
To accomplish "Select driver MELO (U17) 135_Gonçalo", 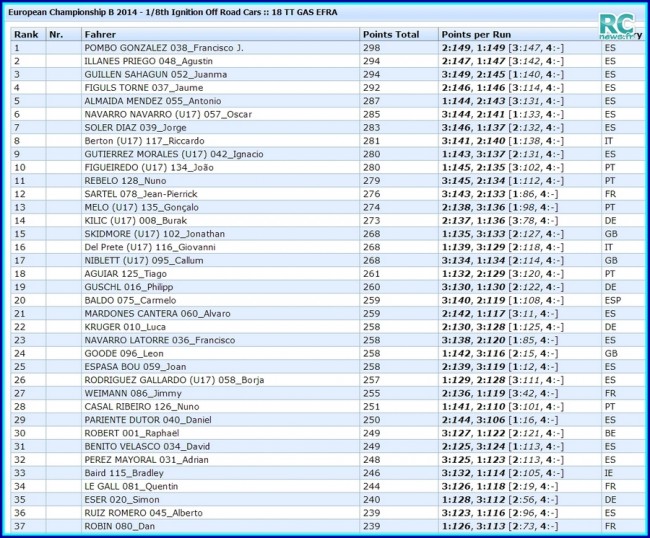I will pyautogui.click(x=141, y=207).
